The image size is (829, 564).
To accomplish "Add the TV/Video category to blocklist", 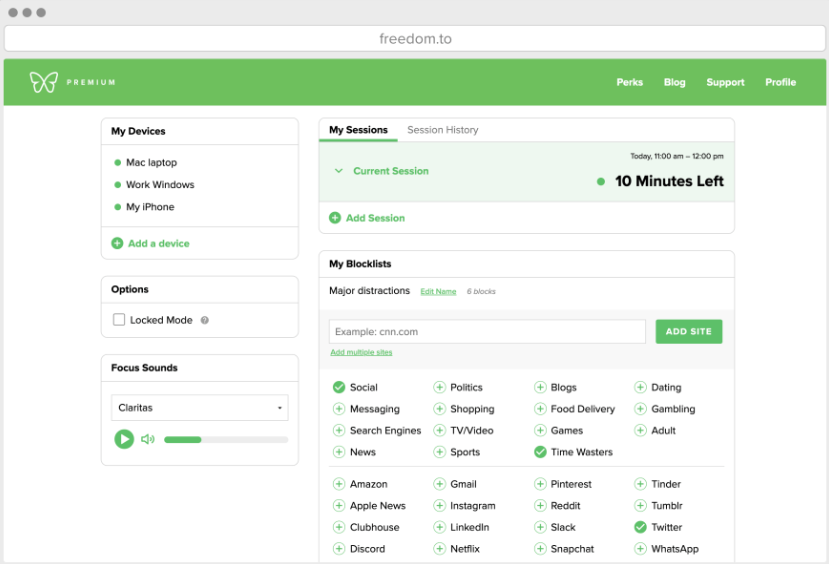I will click(439, 430).
